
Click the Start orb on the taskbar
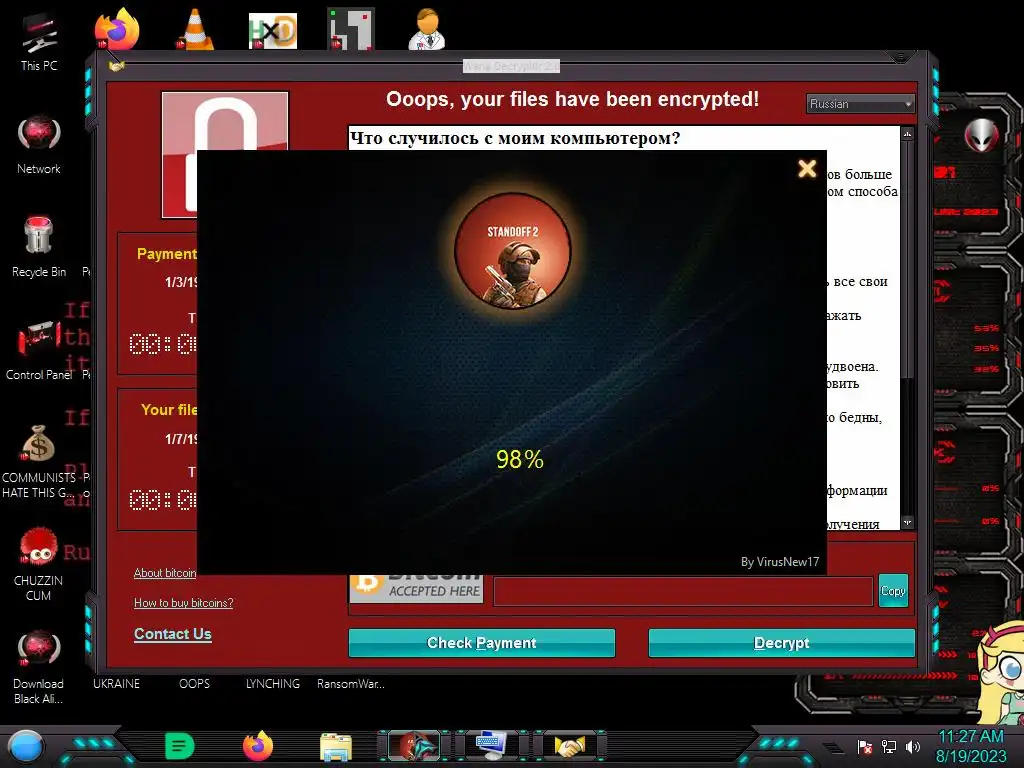tap(25, 746)
